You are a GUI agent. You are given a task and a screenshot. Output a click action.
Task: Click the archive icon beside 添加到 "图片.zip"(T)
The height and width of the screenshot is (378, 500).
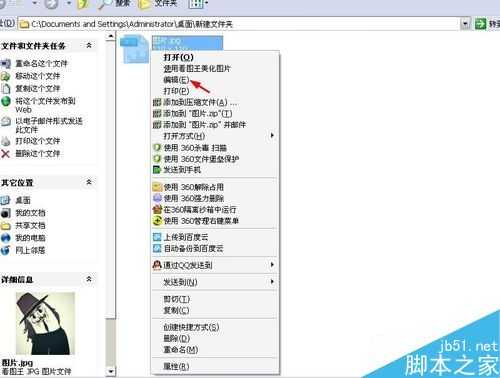coord(157,114)
